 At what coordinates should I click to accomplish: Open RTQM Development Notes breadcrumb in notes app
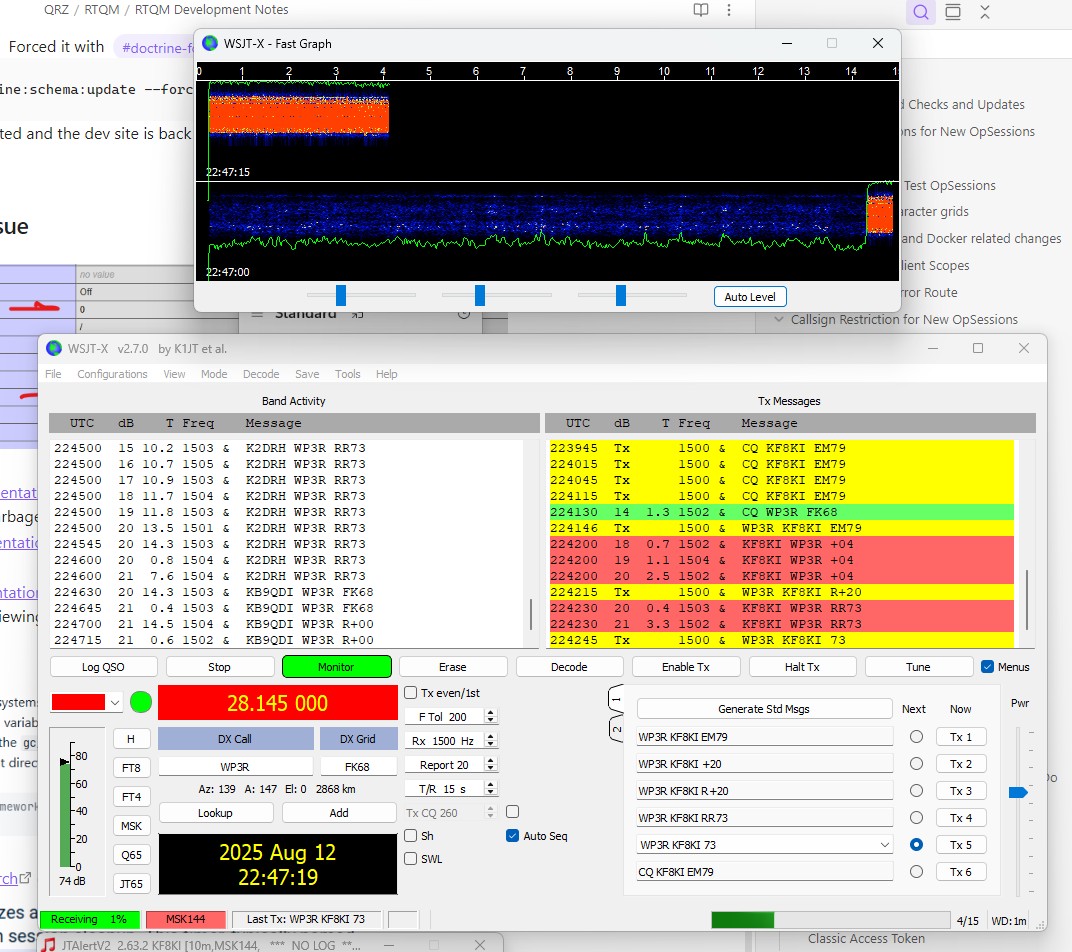[211, 10]
